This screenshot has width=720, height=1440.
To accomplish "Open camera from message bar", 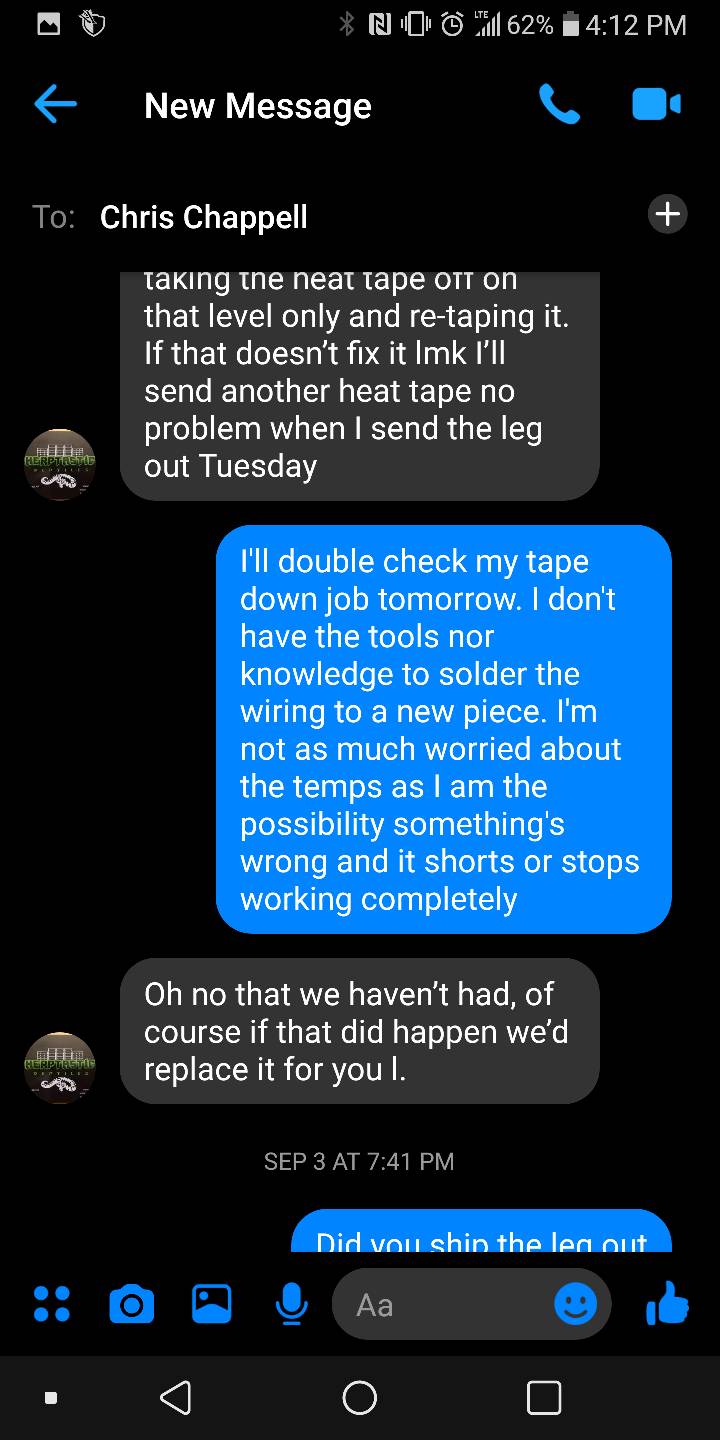I will tap(131, 1304).
